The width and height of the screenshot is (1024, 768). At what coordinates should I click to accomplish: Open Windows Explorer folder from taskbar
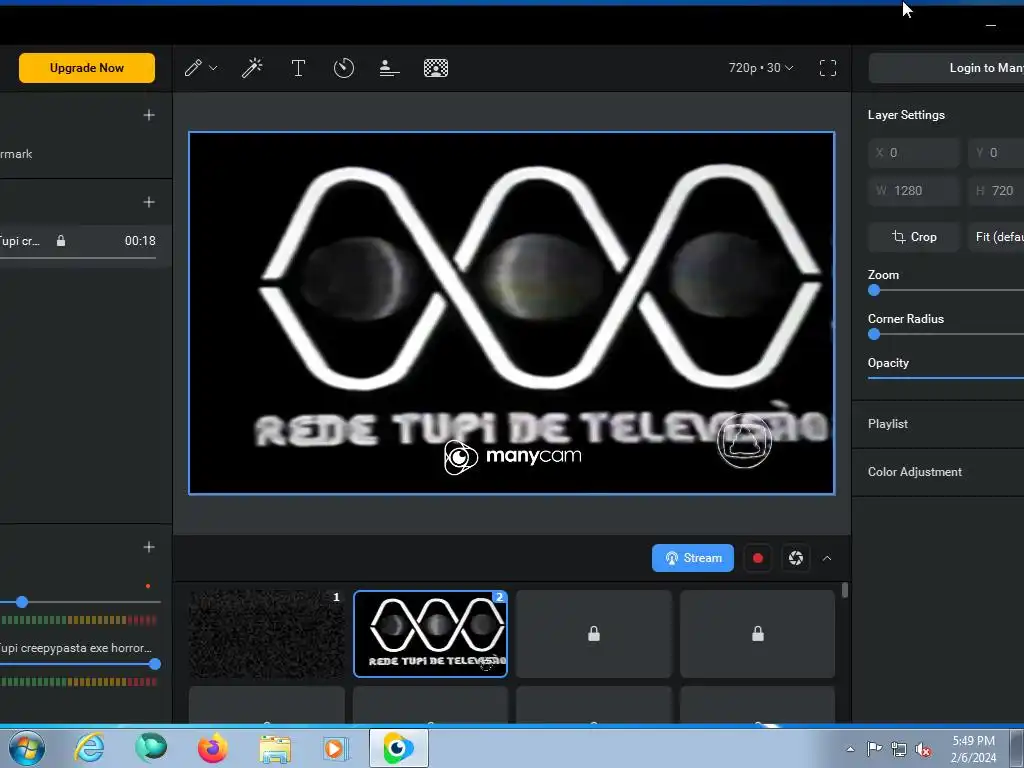275,748
